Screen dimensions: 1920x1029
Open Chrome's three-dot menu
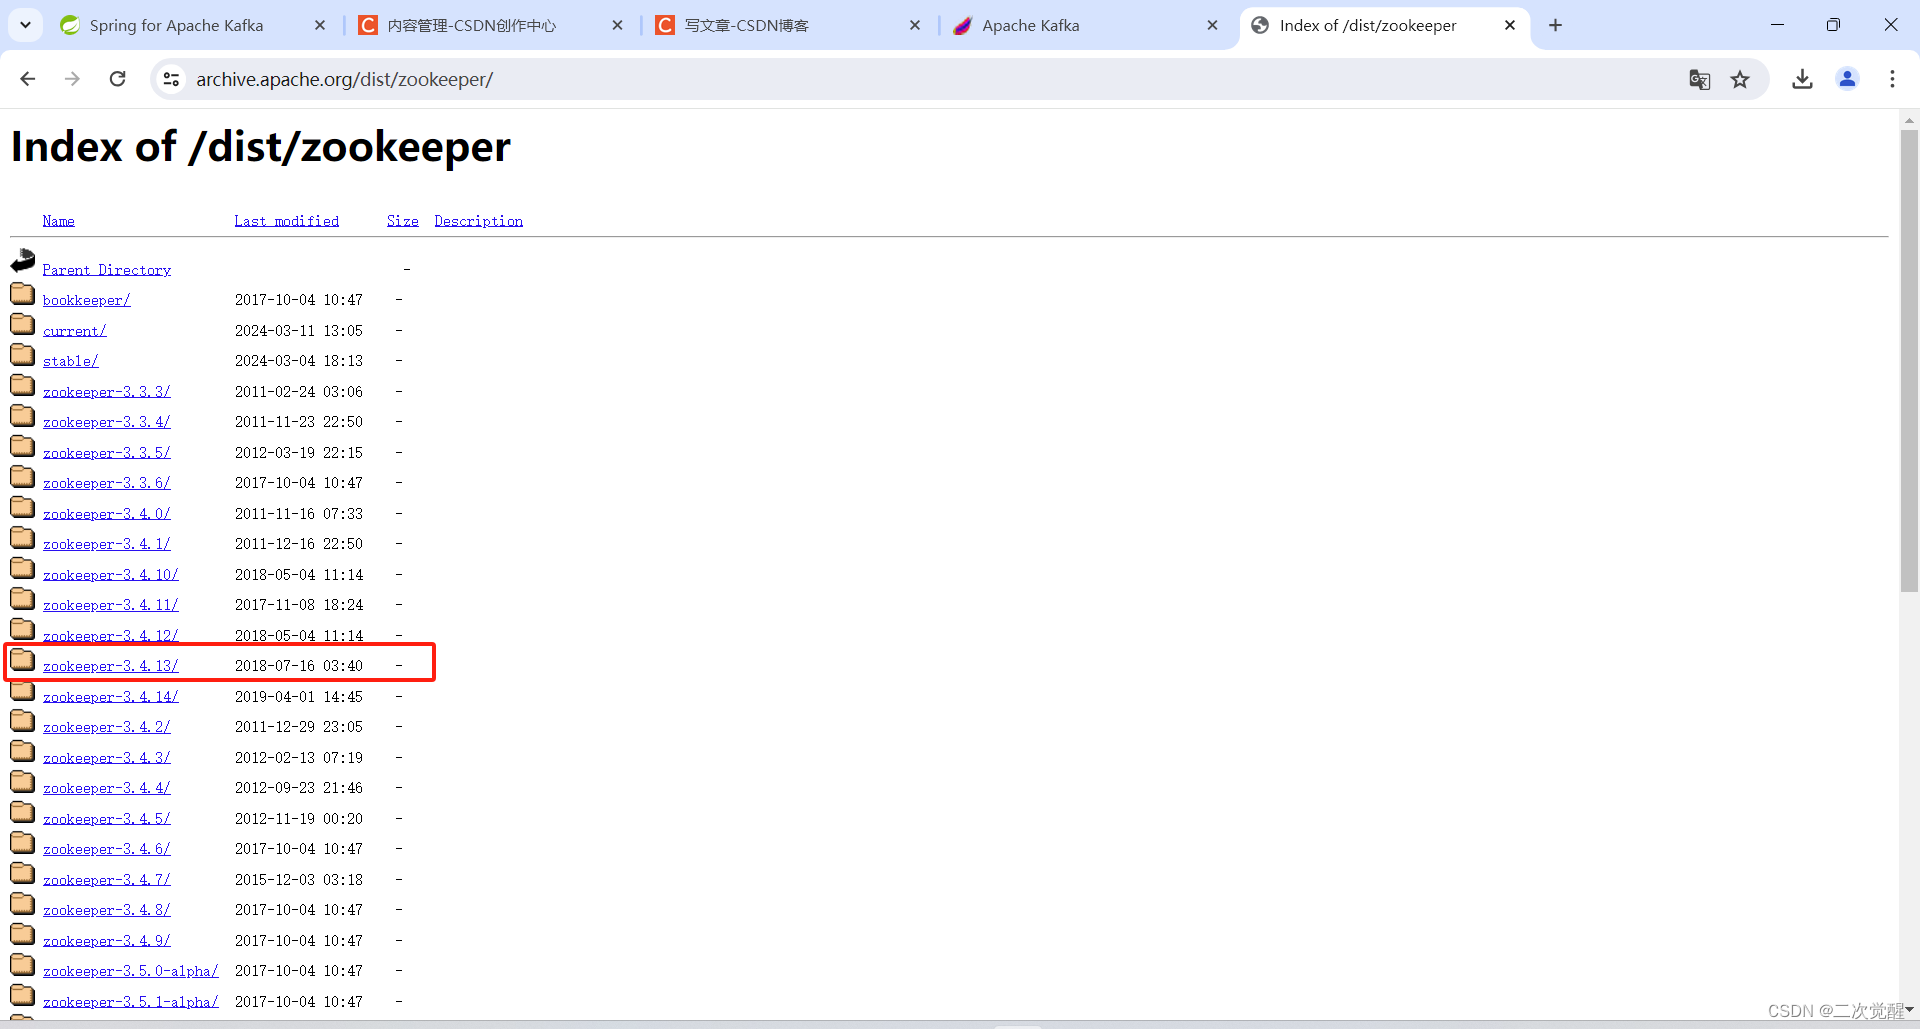tap(1892, 79)
